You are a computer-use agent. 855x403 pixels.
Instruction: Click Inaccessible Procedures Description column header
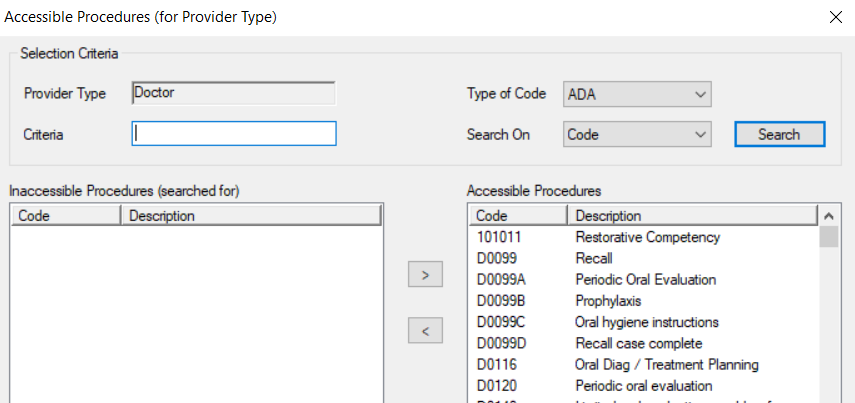pos(250,216)
